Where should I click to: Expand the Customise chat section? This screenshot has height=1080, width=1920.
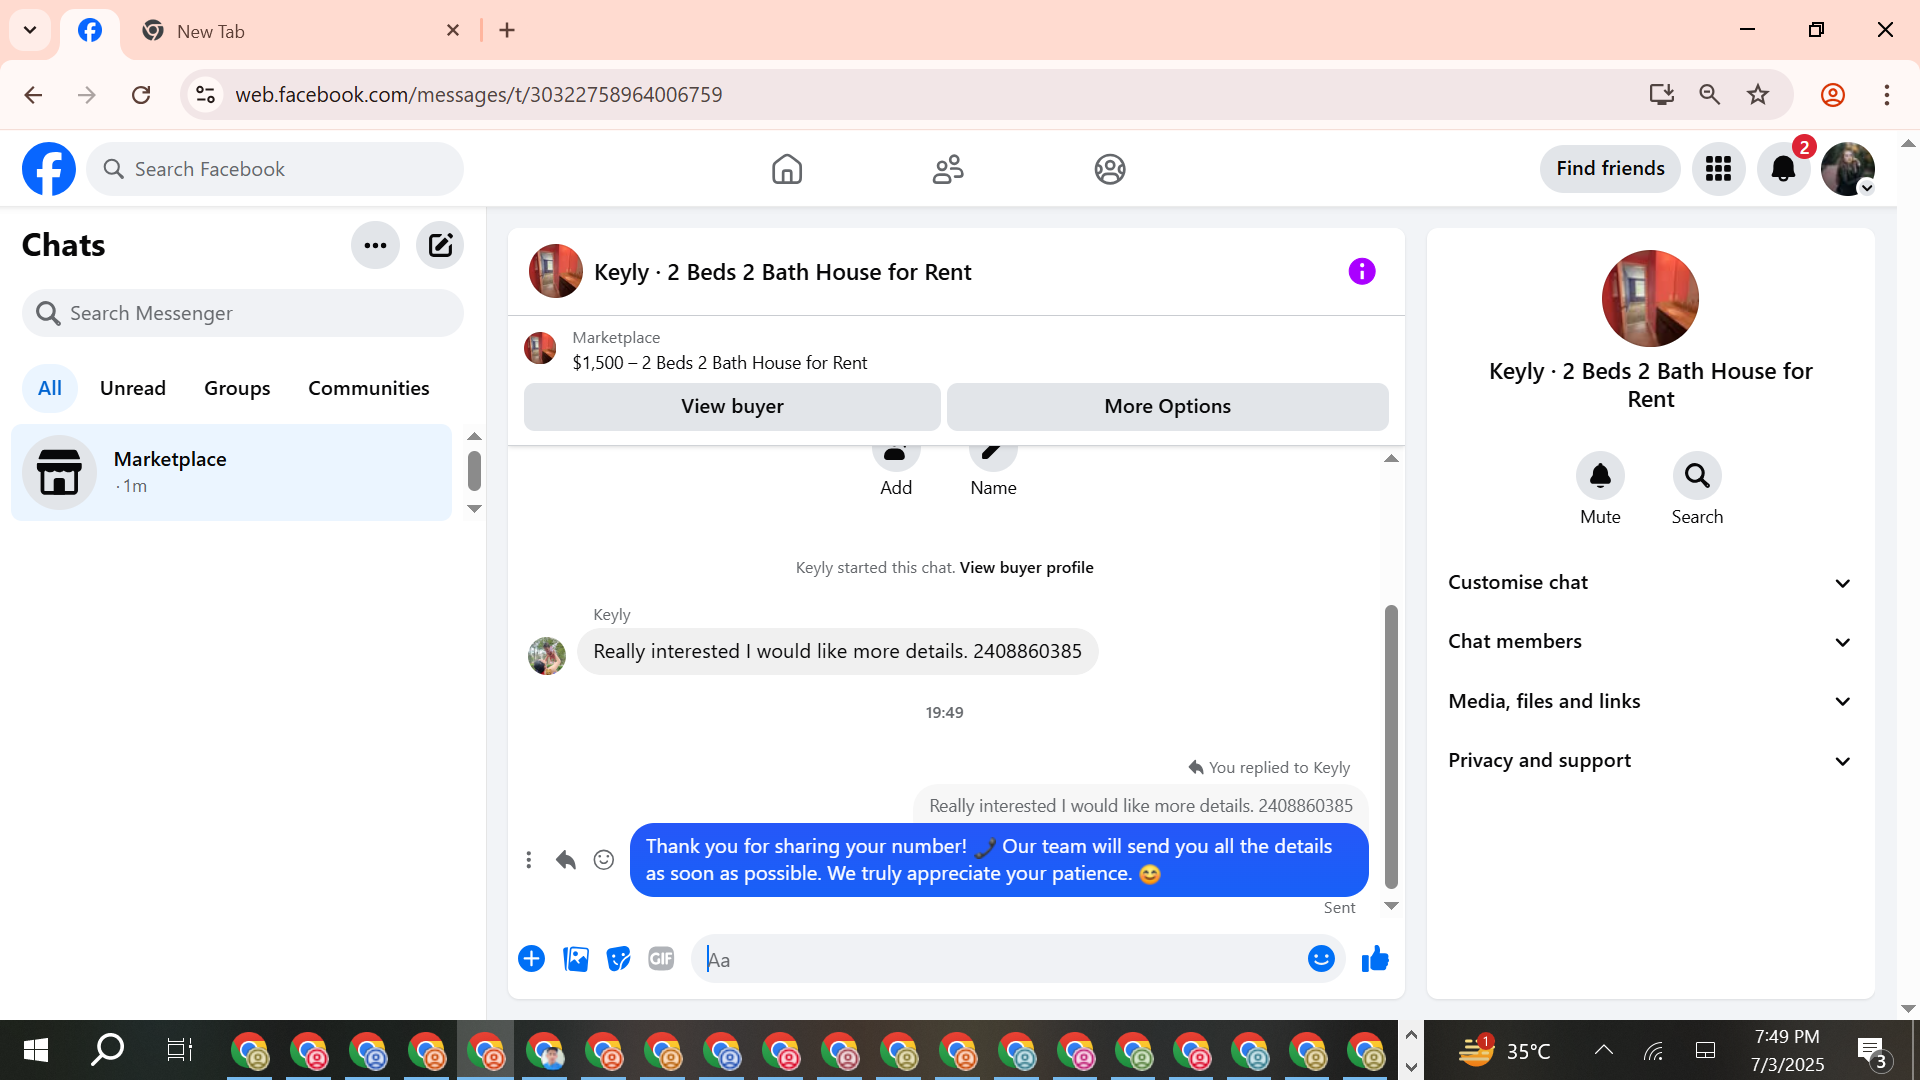tap(1650, 583)
